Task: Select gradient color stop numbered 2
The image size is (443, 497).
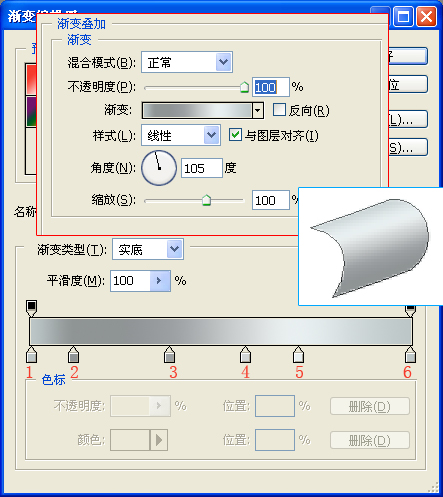Action: coord(73,355)
